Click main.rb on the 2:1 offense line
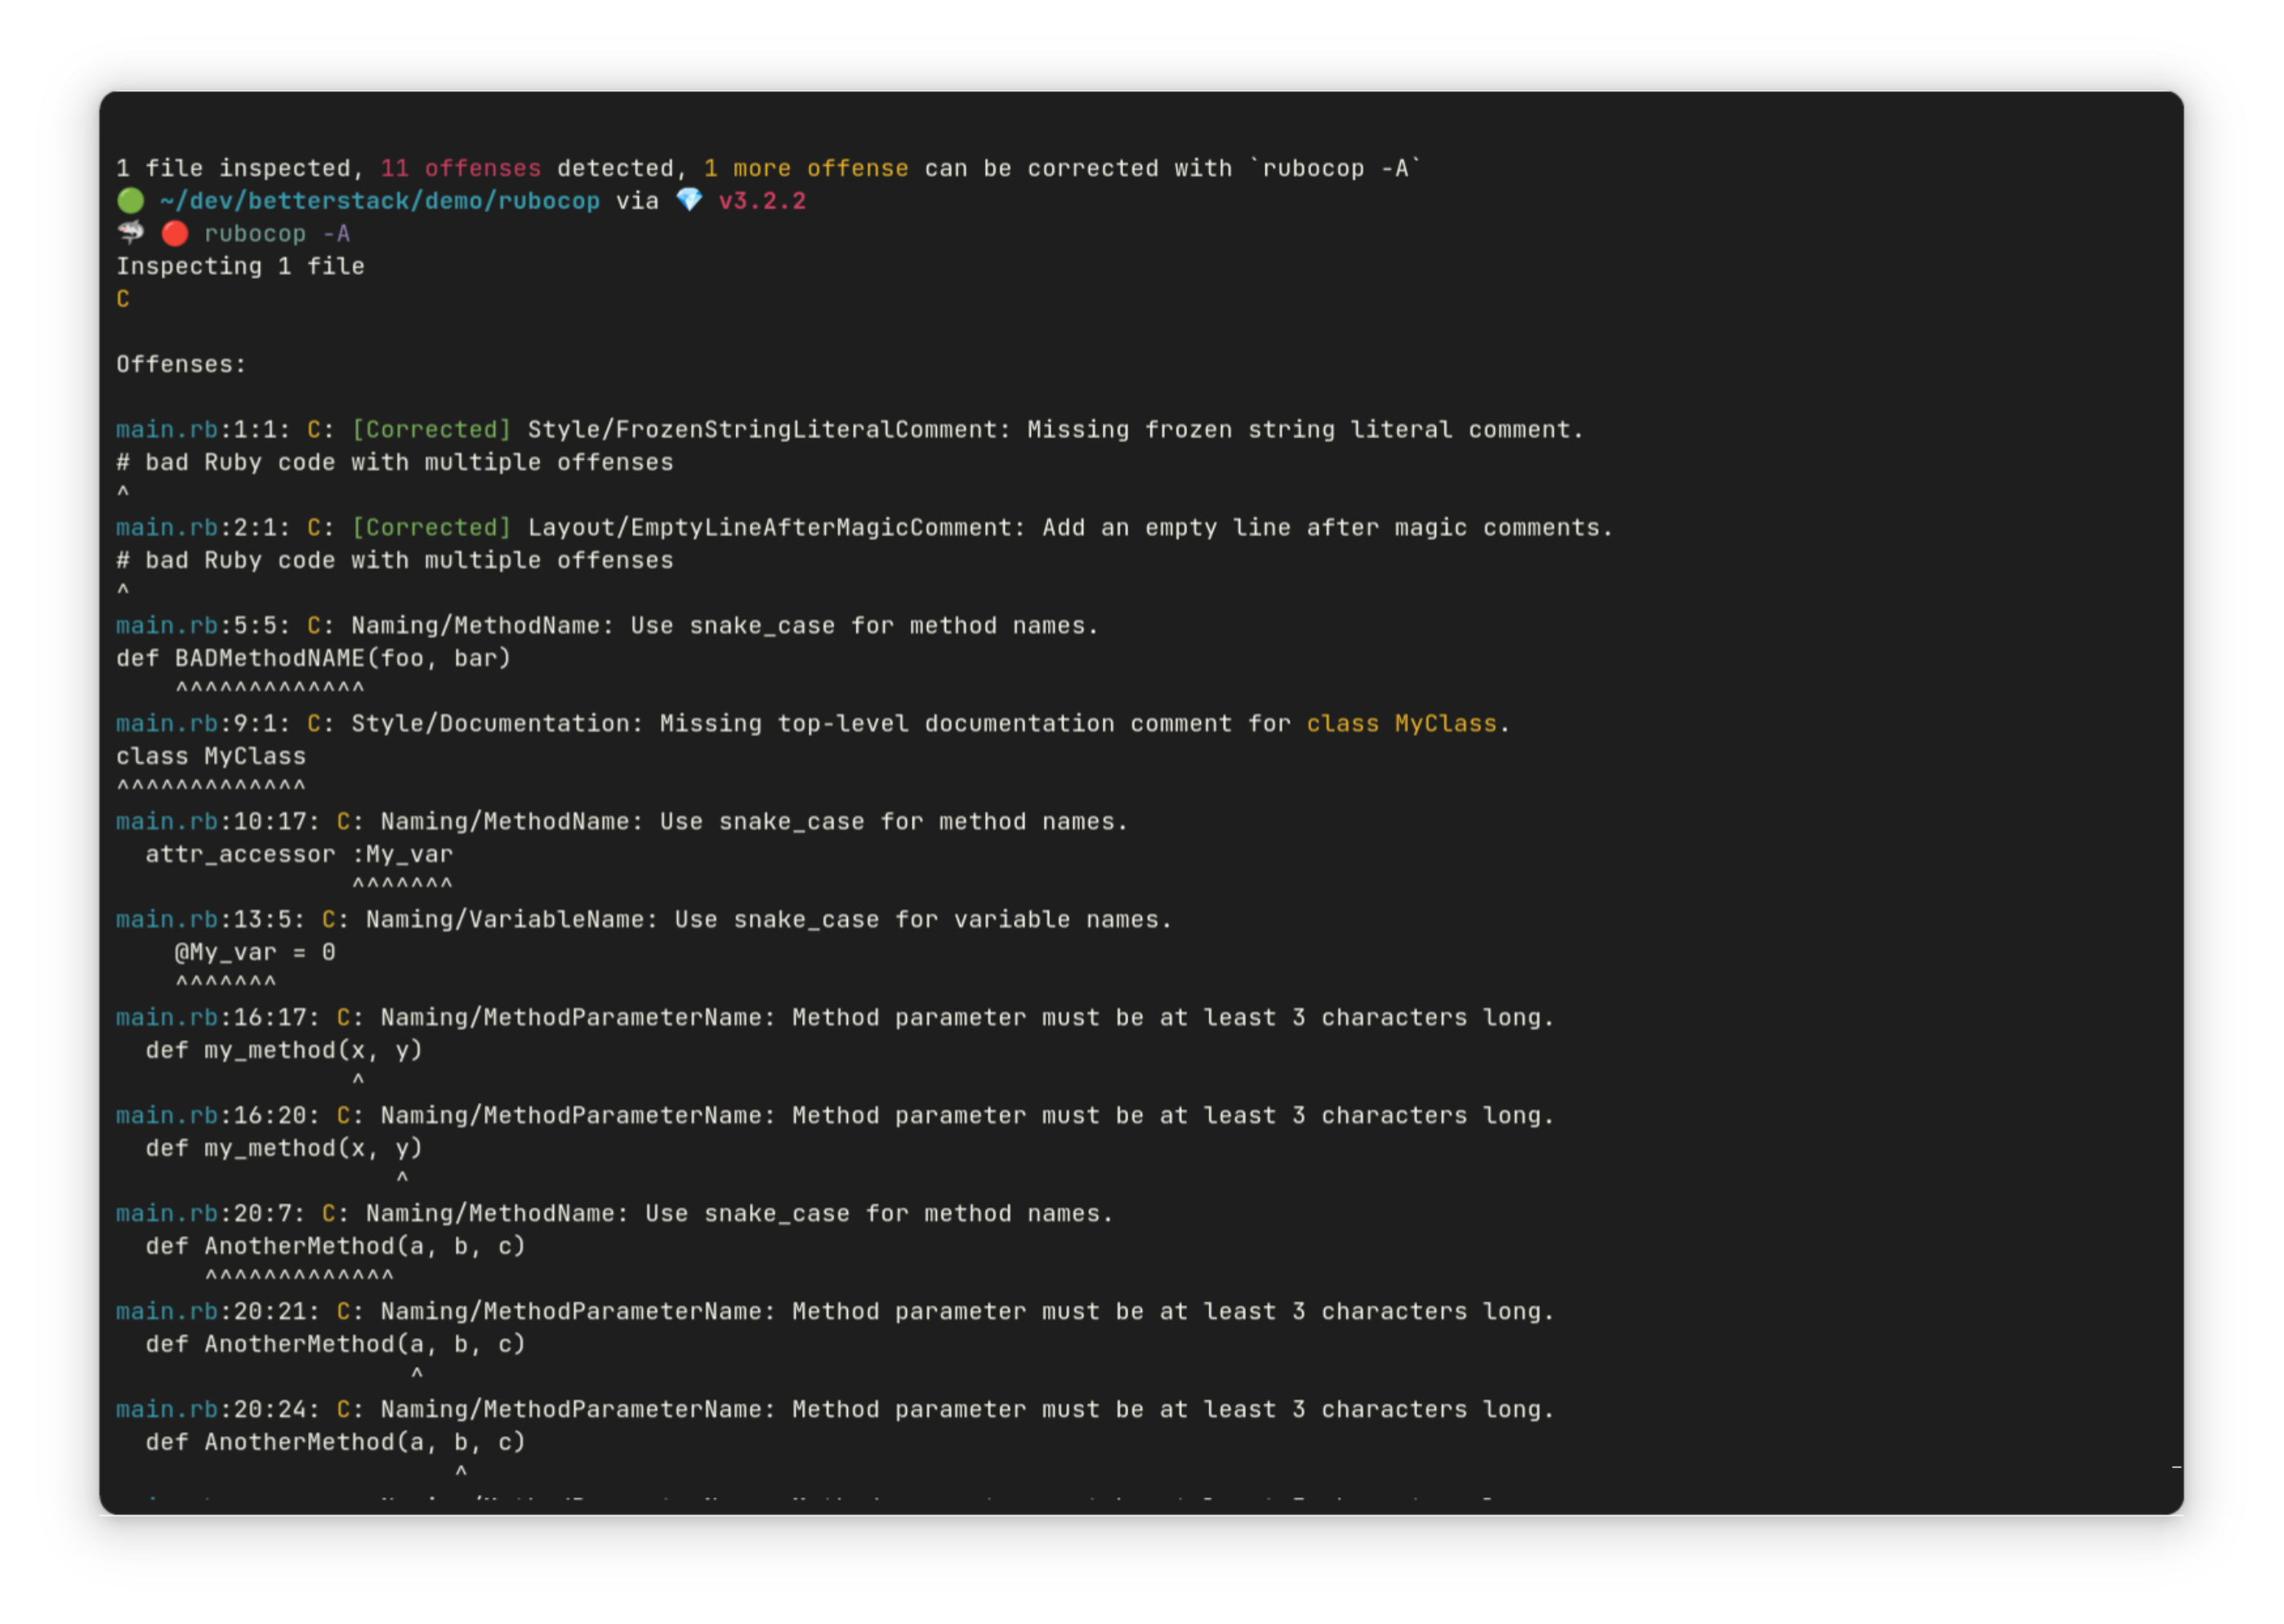Viewport: 2284px width, 1624px height. 167,528
